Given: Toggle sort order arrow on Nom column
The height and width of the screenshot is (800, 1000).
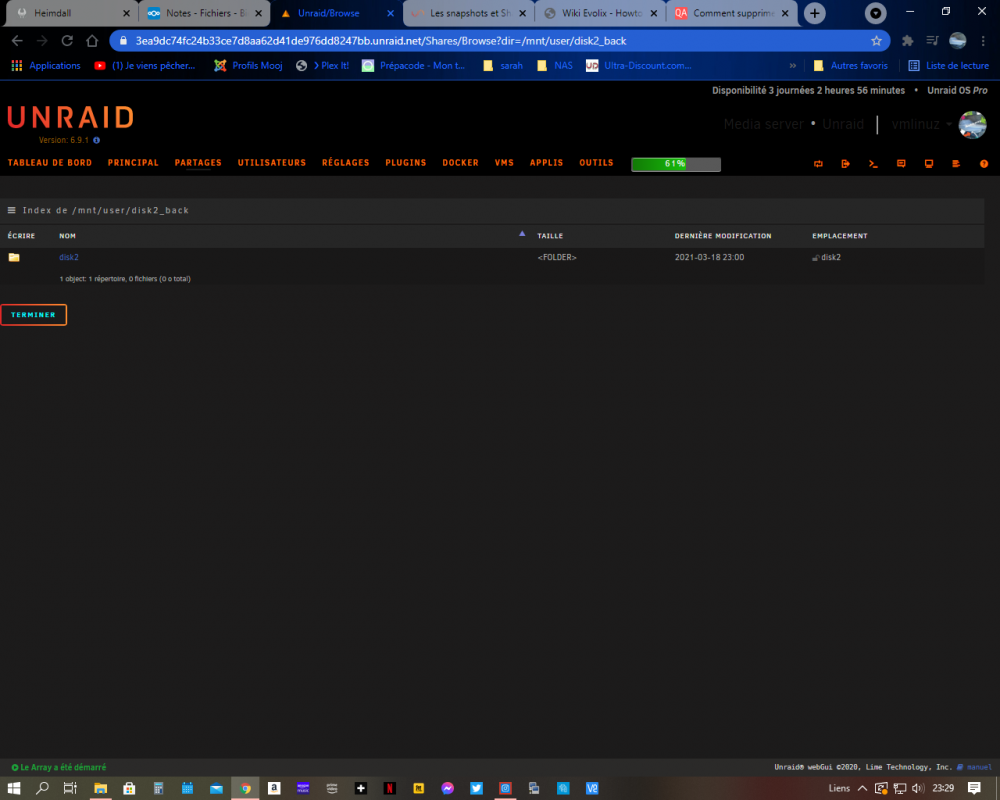Looking at the screenshot, I should click(x=522, y=234).
